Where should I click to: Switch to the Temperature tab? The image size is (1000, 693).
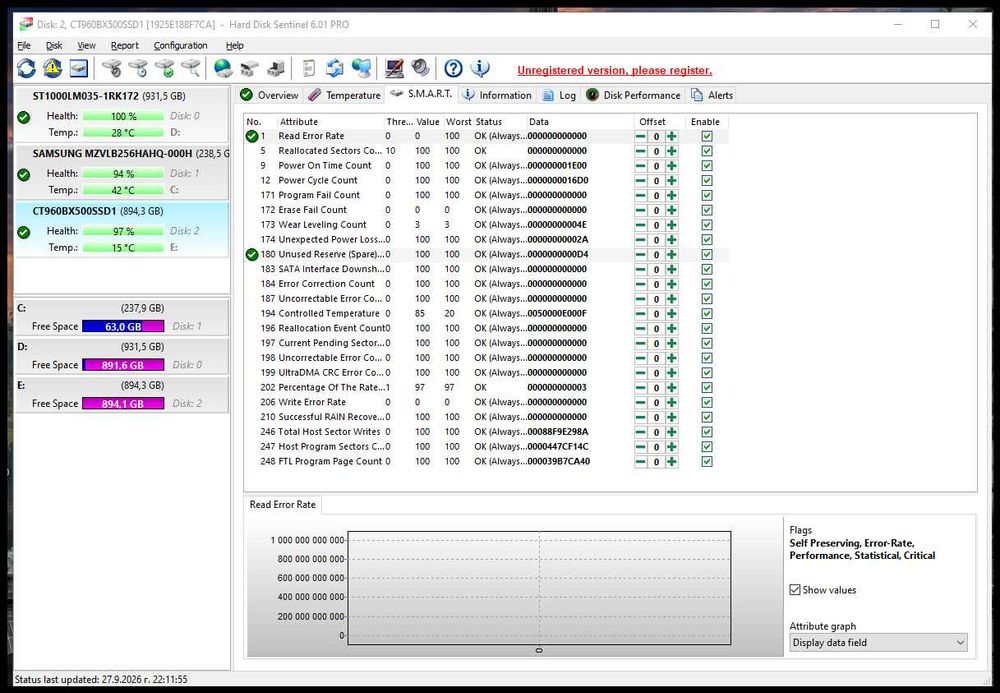coord(344,95)
